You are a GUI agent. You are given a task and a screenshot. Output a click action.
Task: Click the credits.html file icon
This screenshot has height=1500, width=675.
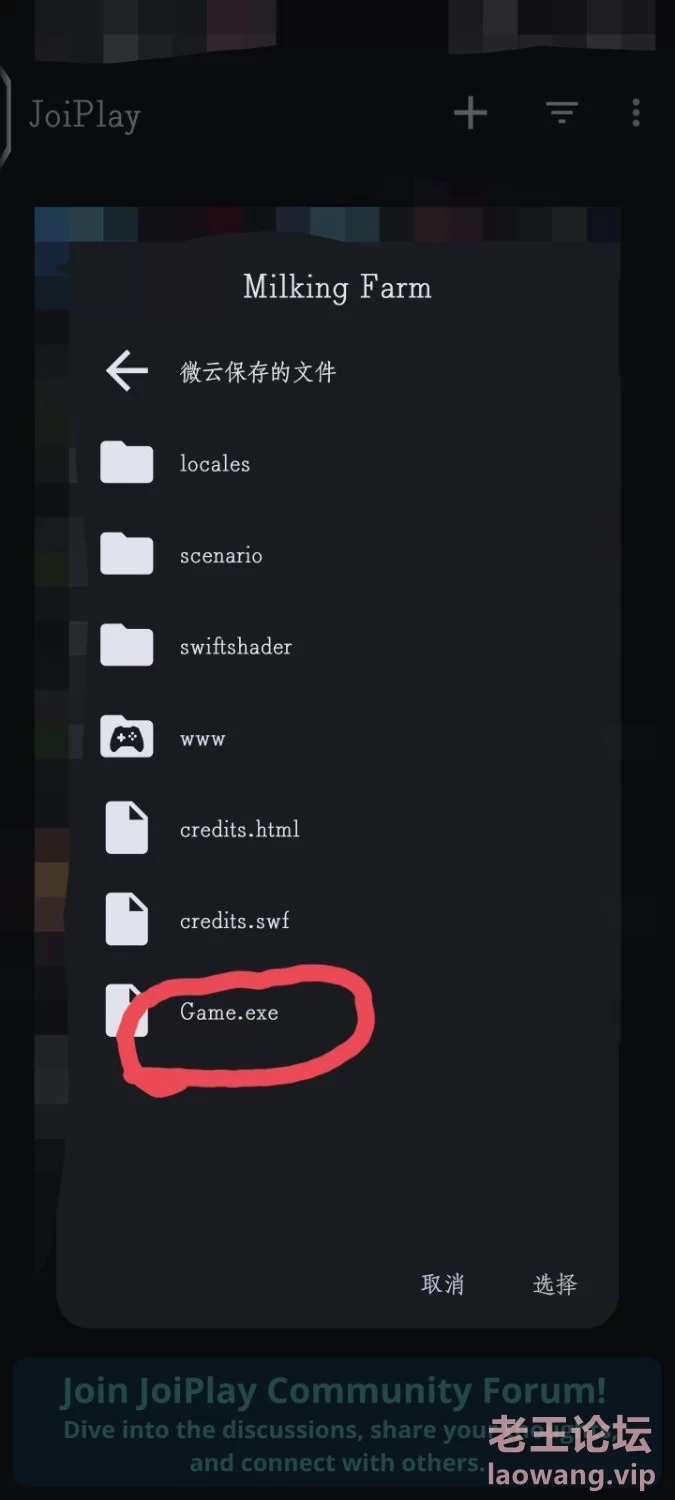coord(127,829)
